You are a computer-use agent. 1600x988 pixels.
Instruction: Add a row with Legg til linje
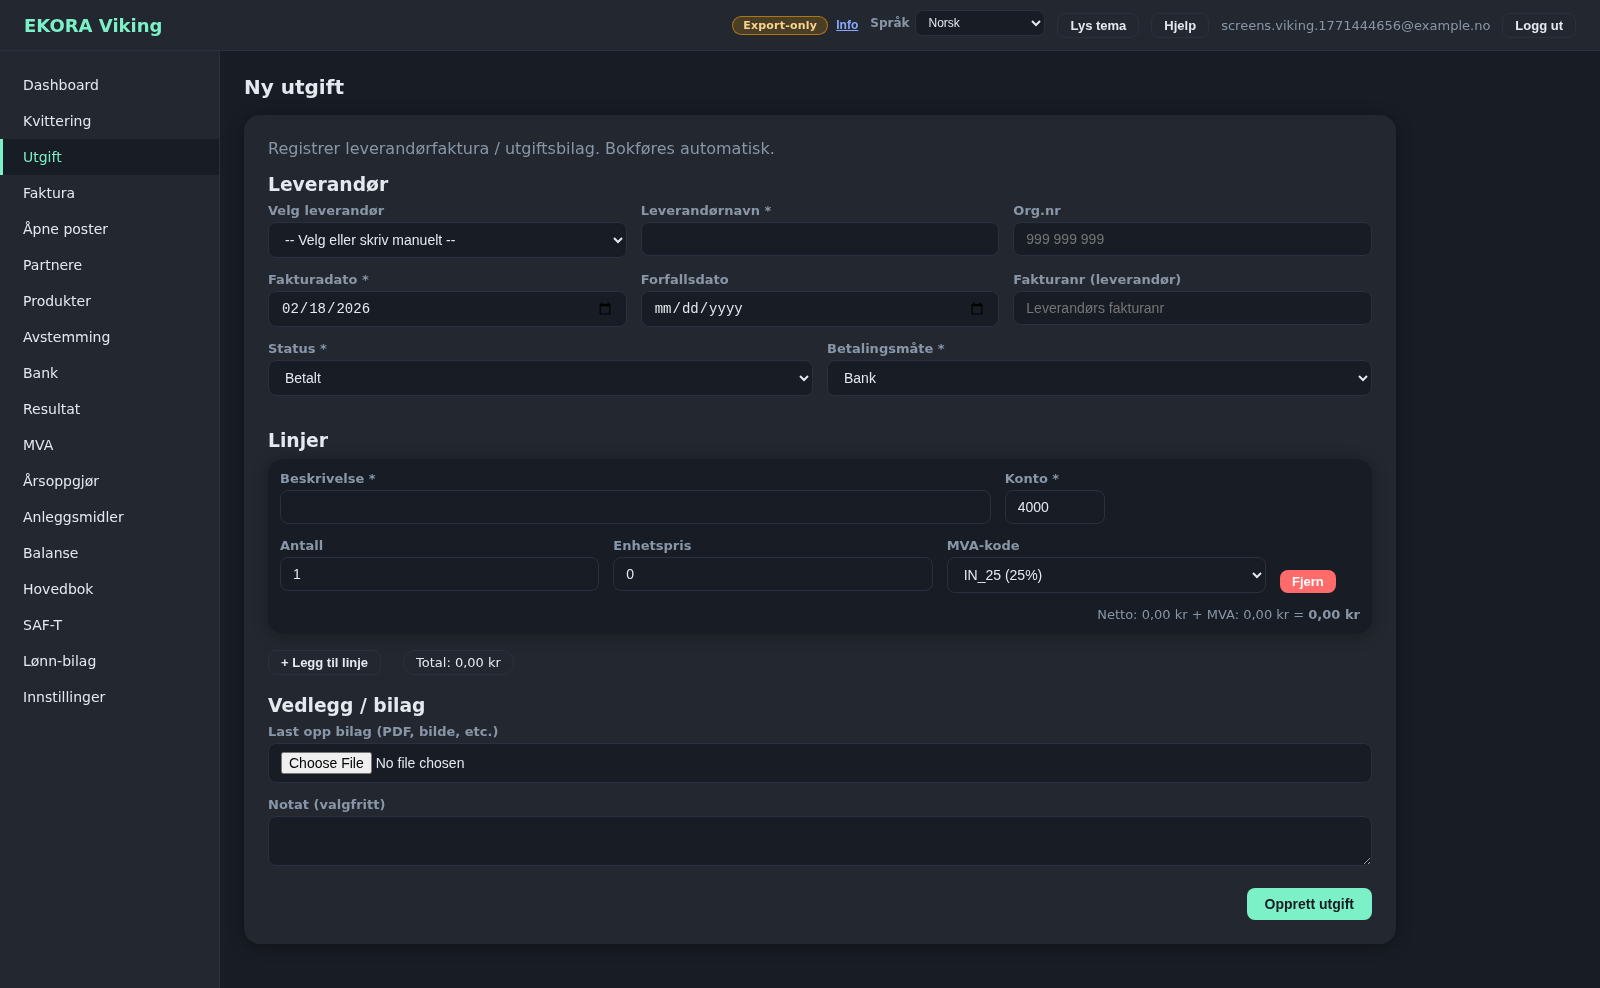point(324,663)
